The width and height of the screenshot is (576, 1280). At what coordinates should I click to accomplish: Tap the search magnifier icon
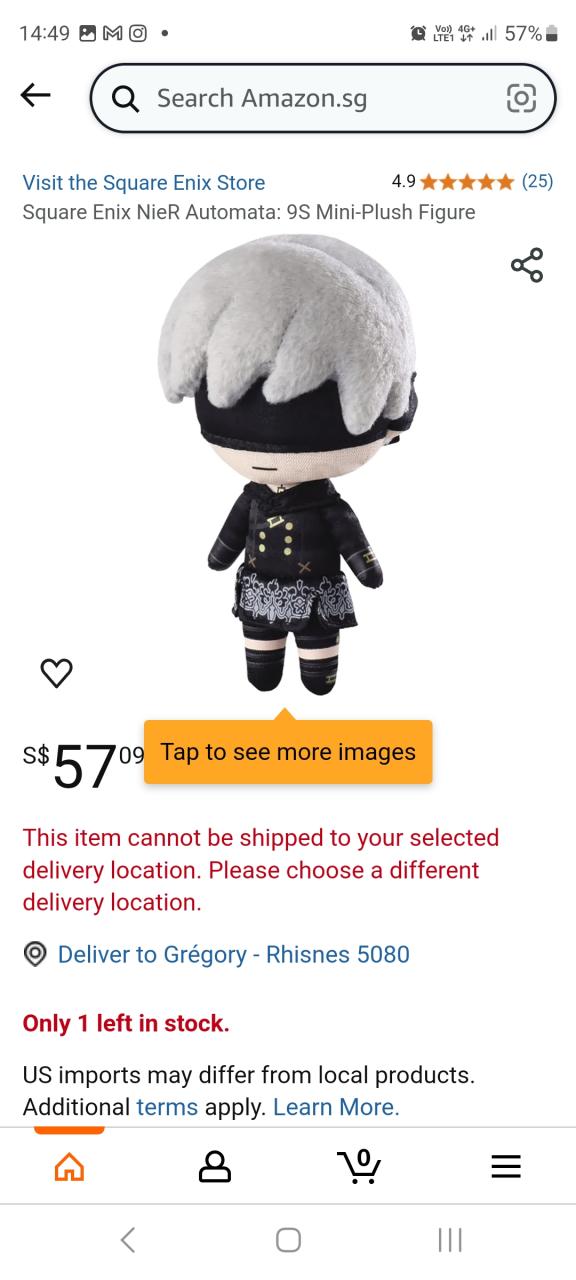(126, 98)
